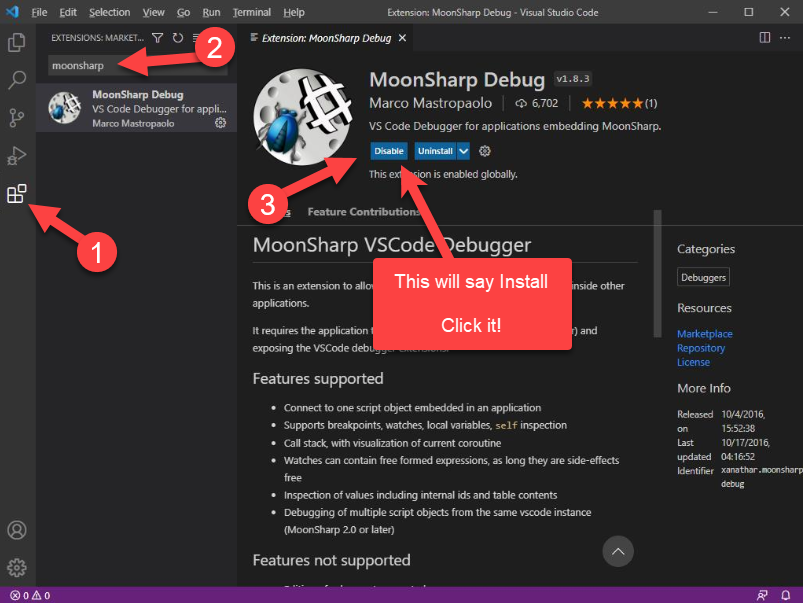Screen dimensions: 803x603
Task: Open the Accounts icon in activity bar
Action: pos(17,530)
